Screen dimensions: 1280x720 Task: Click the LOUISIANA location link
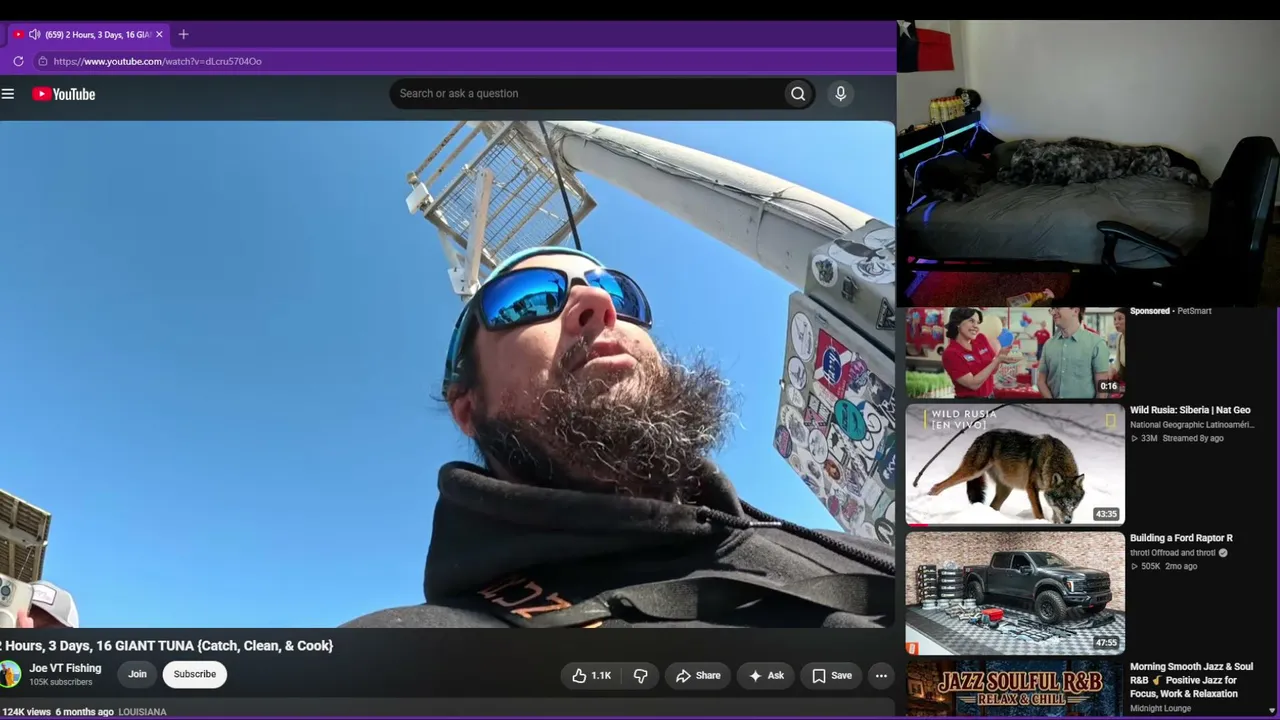[x=142, y=712]
